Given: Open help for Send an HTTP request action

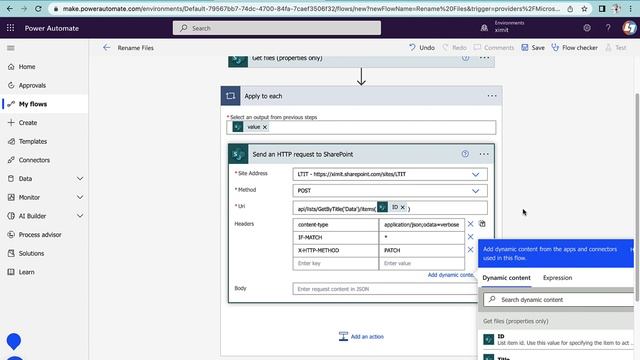Looking at the screenshot, I should tap(465, 154).
